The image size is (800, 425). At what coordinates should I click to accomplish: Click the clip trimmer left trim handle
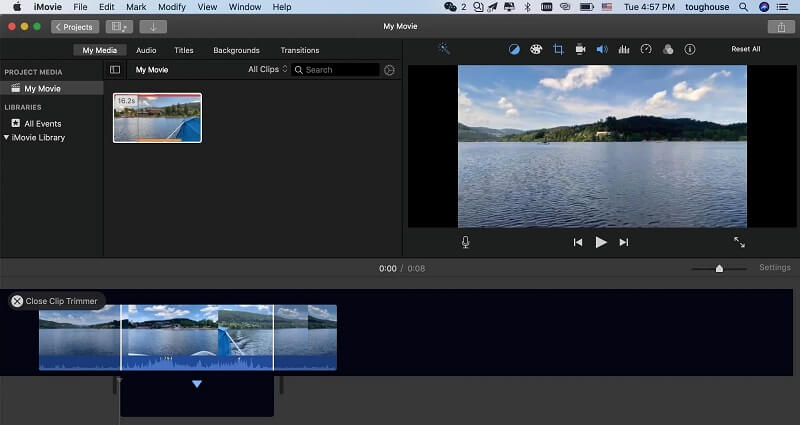pyautogui.click(x=121, y=337)
